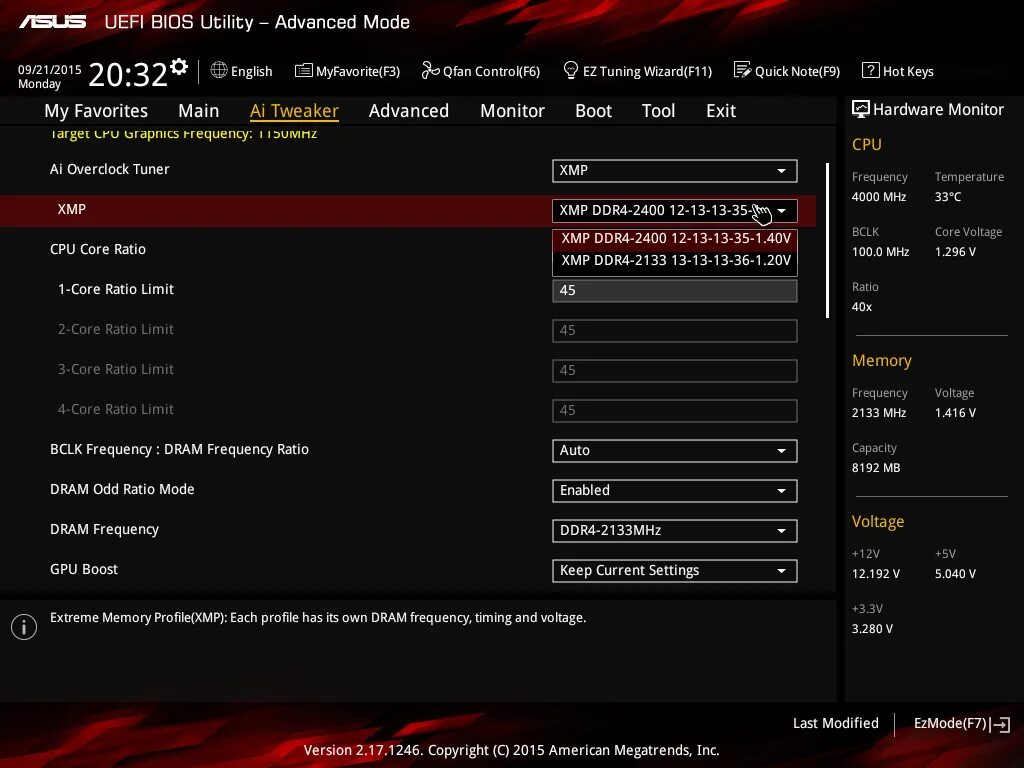Show Hot Keys question mark icon

point(871,71)
